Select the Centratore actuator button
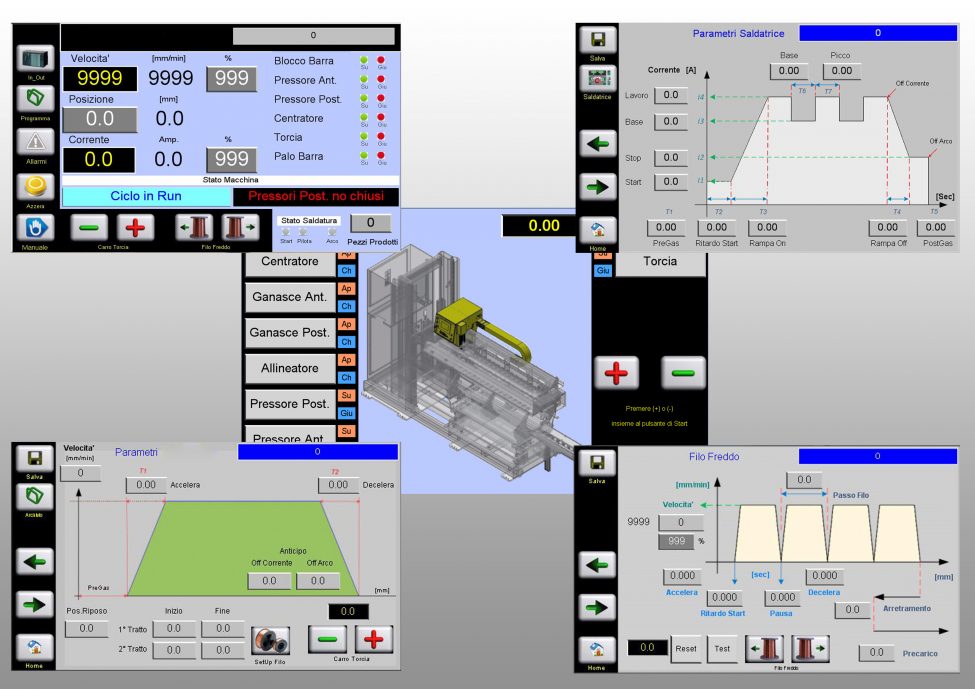Viewport: 975px width, 689px height. [289, 262]
